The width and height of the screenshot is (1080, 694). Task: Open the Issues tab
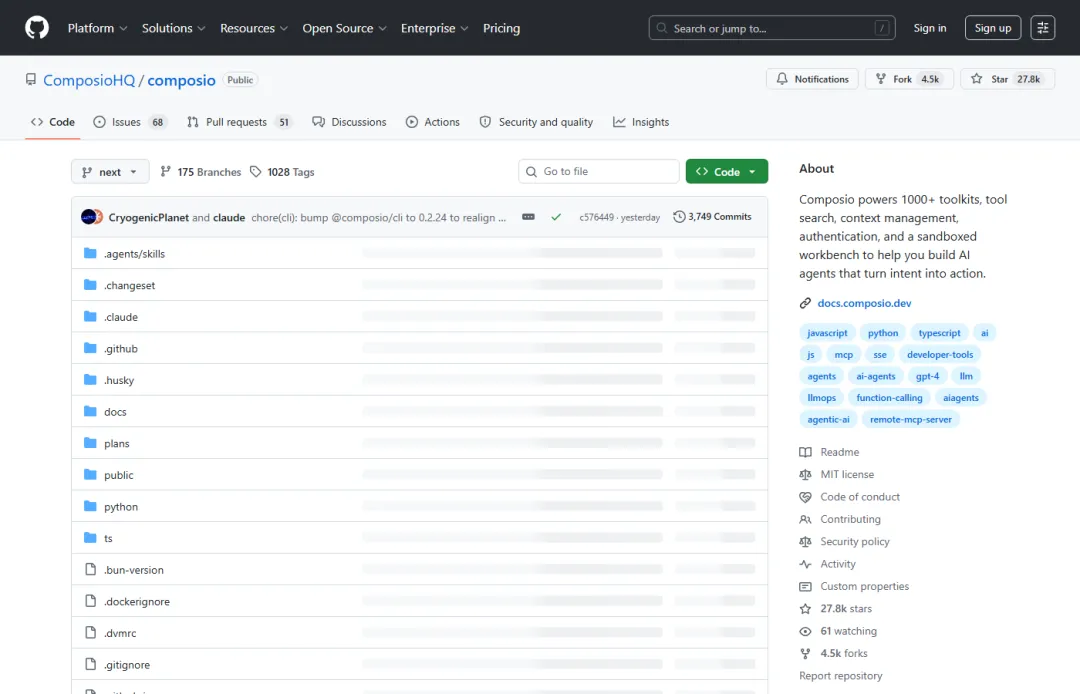(130, 122)
